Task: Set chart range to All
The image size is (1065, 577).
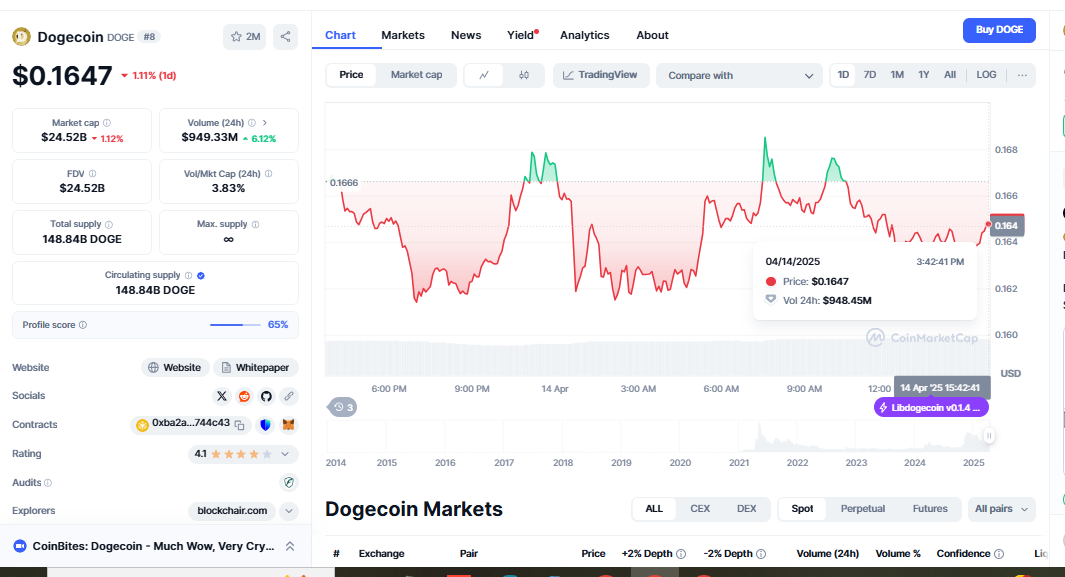Action: coord(950,75)
